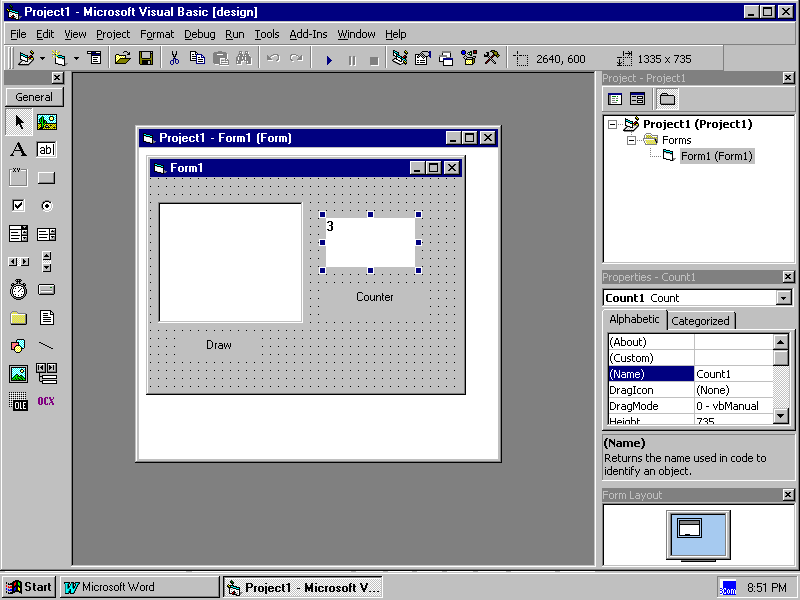The height and width of the screenshot is (600, 800).
Task: Copy the selected control using the toolbar
Action: tap(197, 59)
